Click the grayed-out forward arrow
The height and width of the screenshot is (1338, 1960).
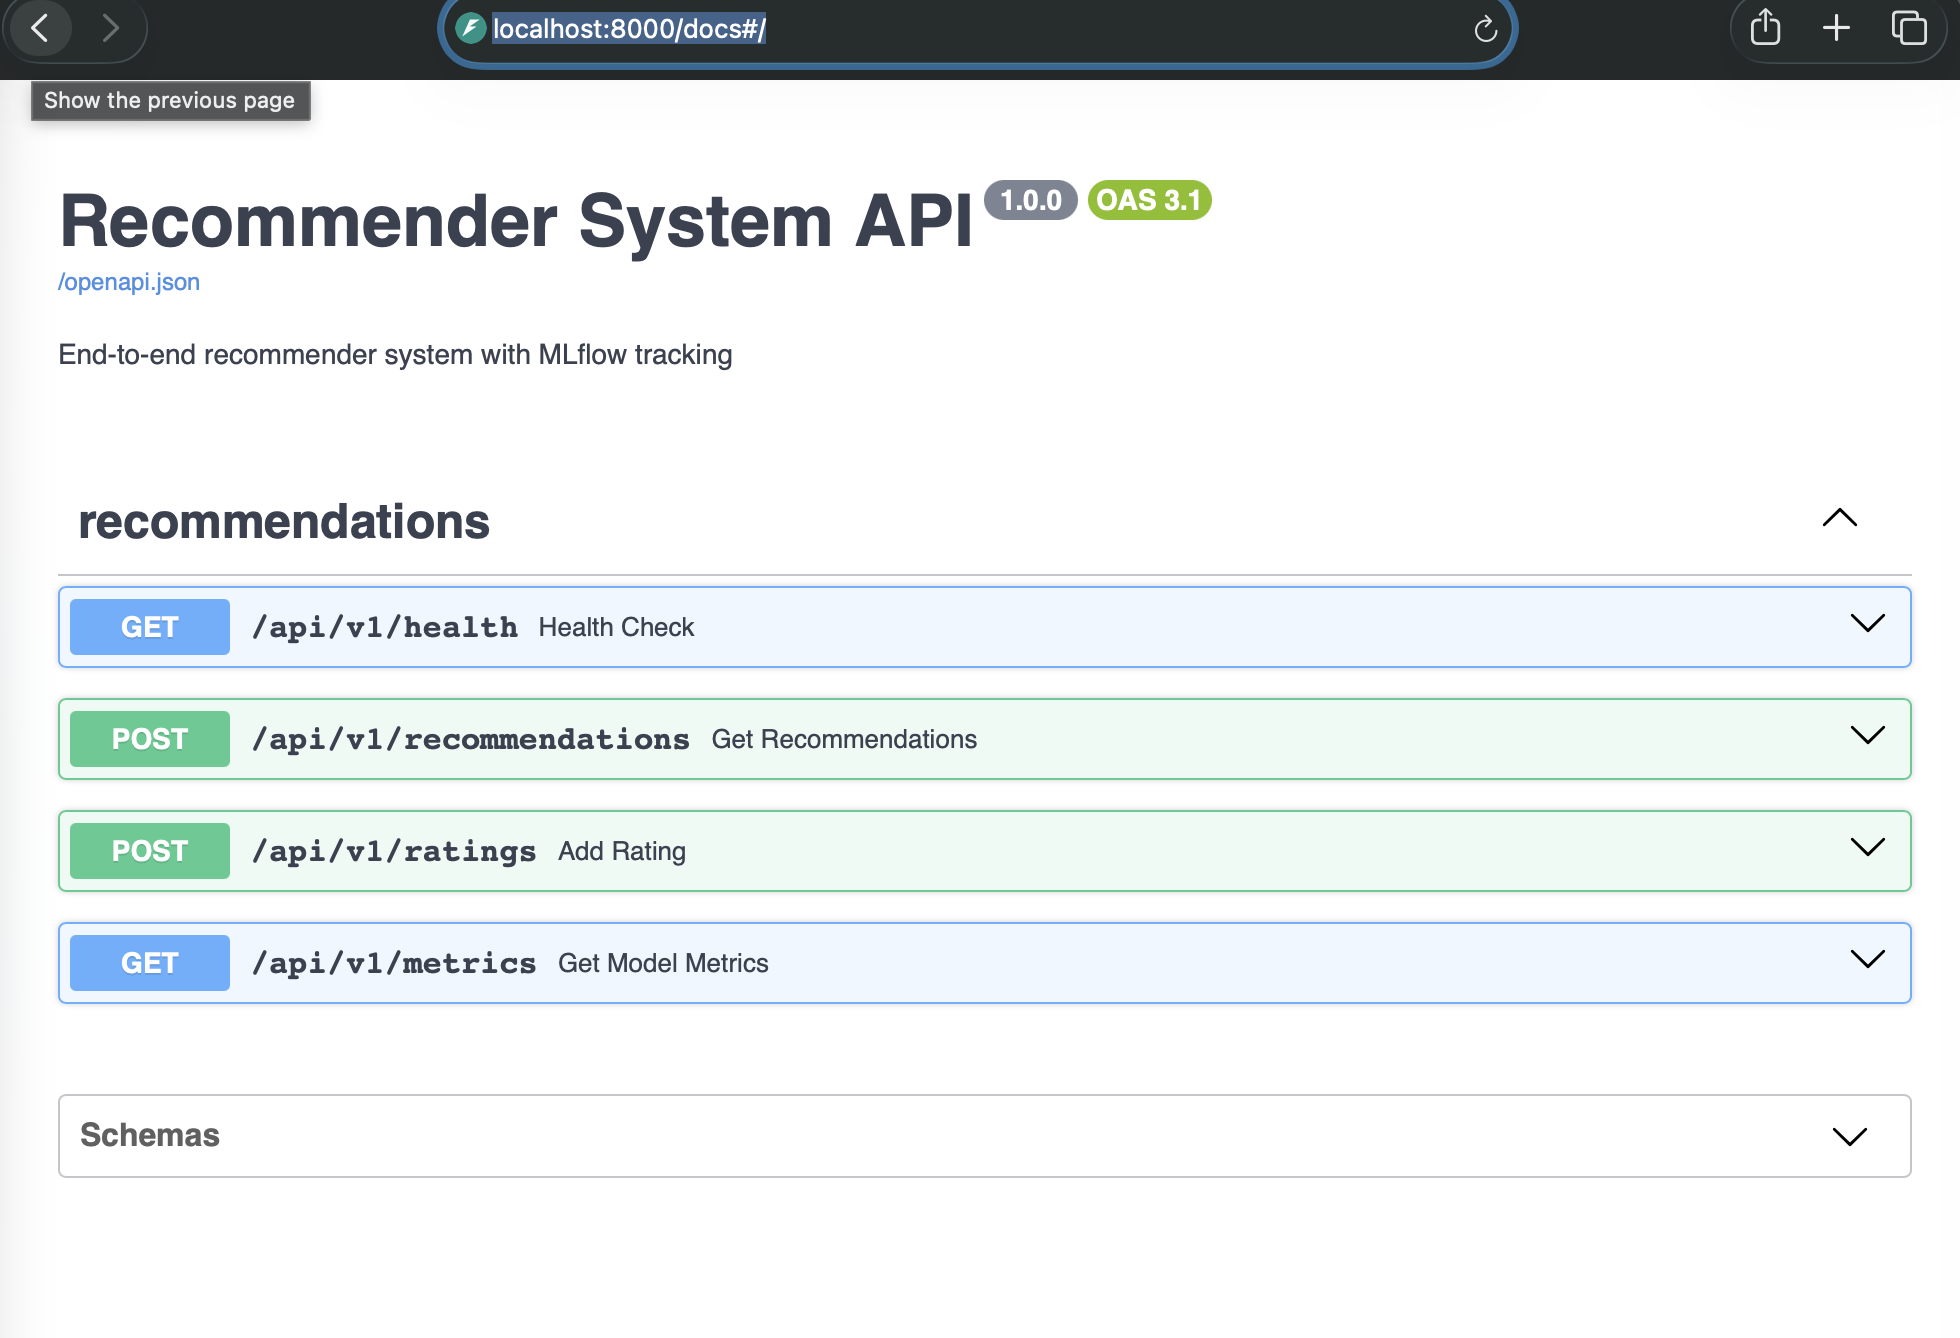point(112,28)
